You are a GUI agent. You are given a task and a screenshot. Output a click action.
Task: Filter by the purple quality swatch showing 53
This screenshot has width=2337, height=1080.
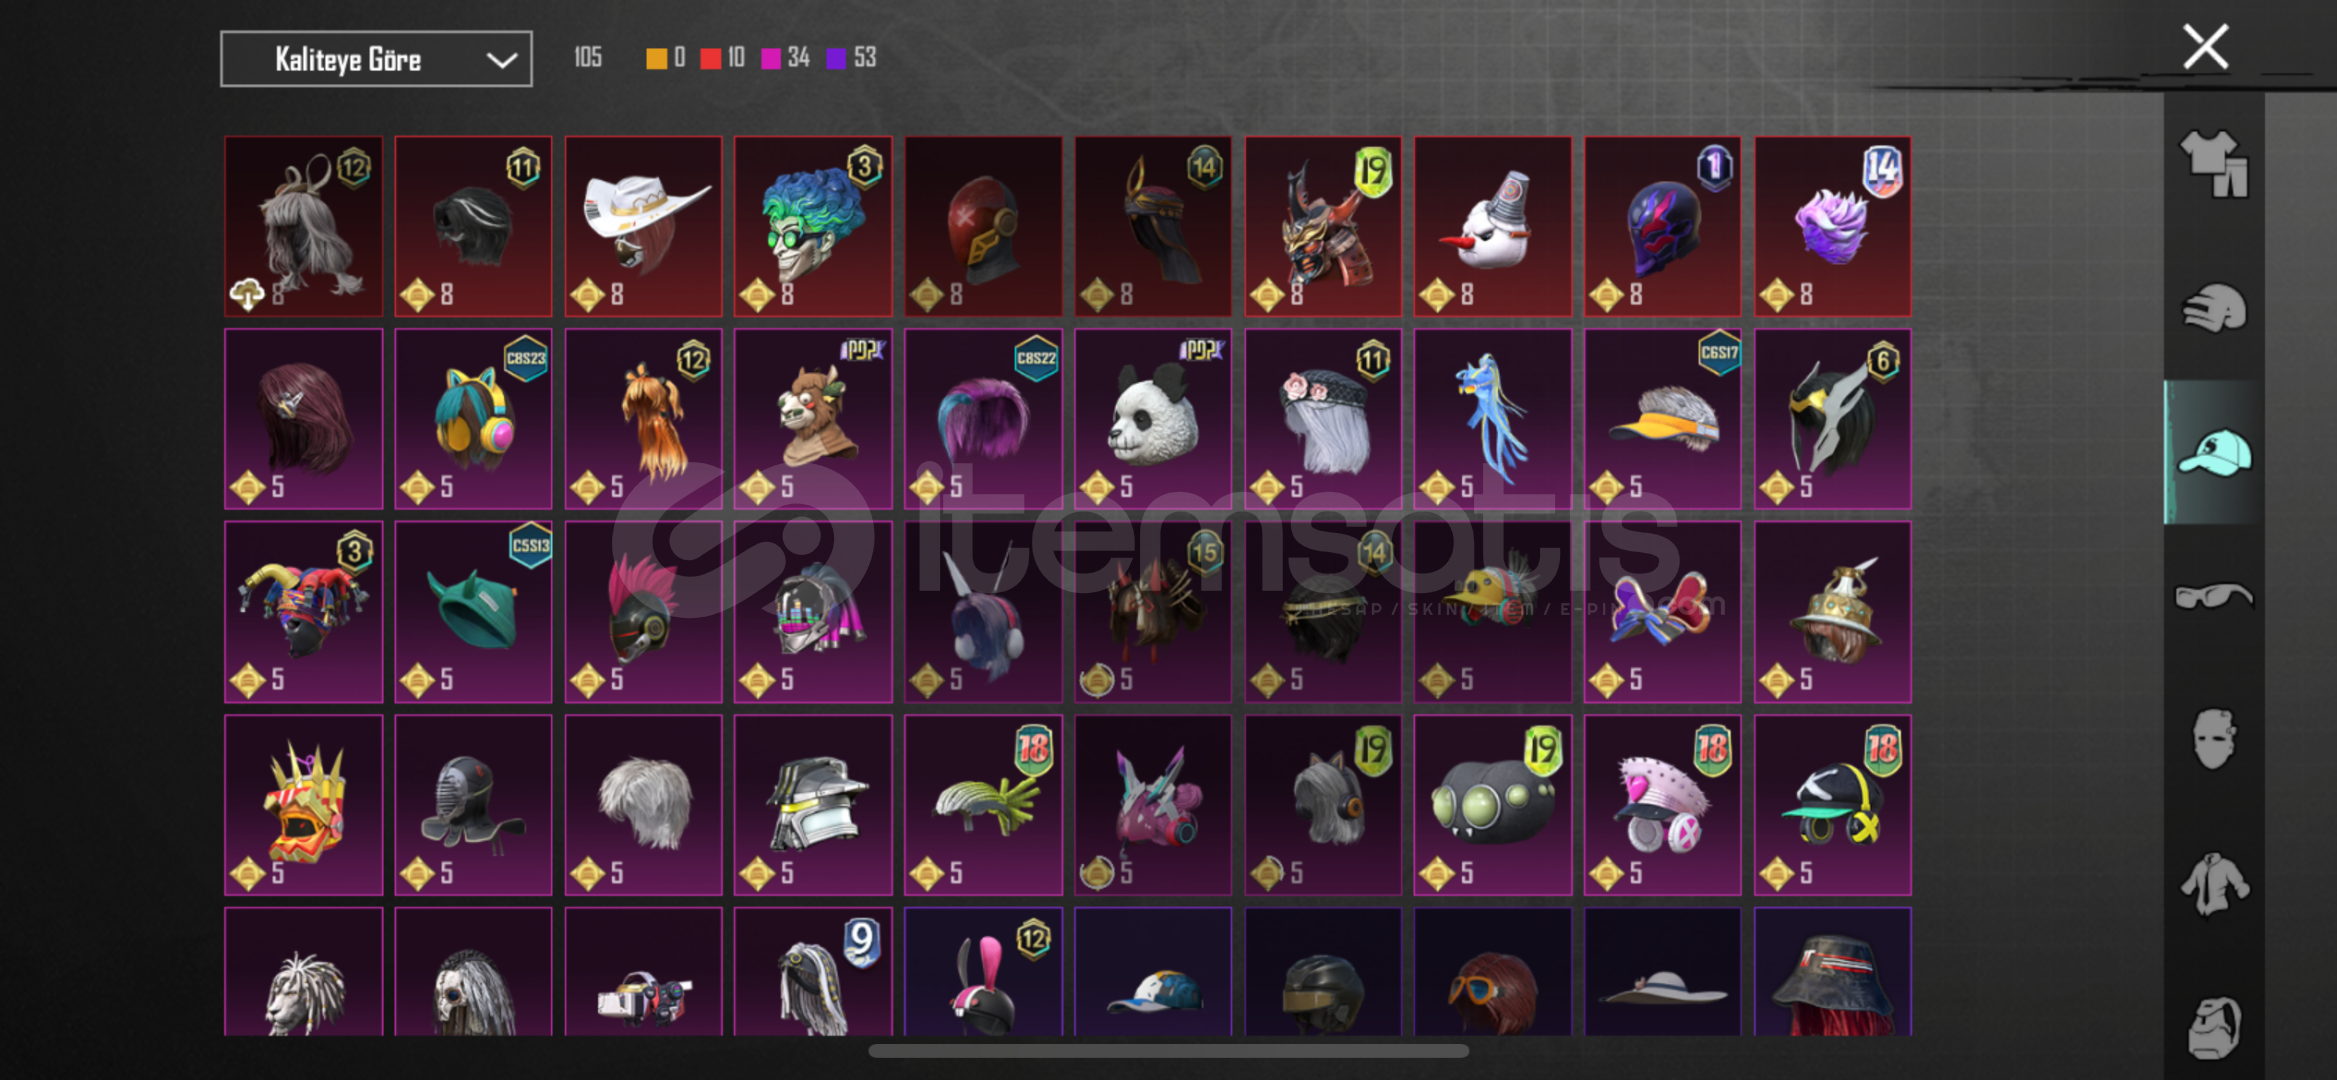point(836,58)
